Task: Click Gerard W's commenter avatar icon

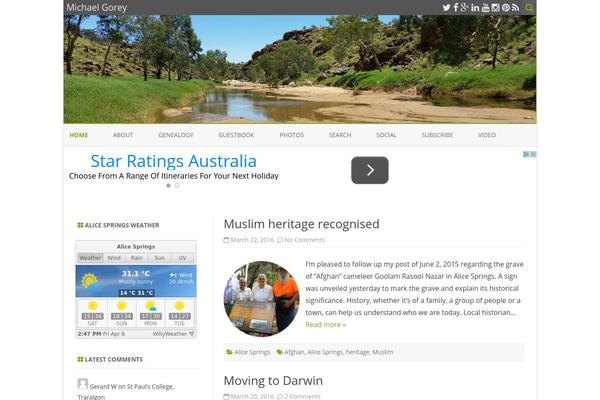Action: click(x=83, y=384)
